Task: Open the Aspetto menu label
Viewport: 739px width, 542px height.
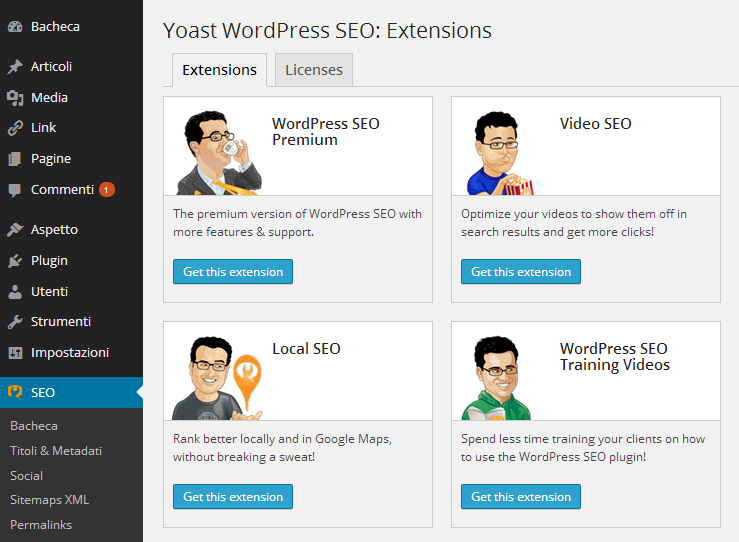Action: click(x=54, y=230)
